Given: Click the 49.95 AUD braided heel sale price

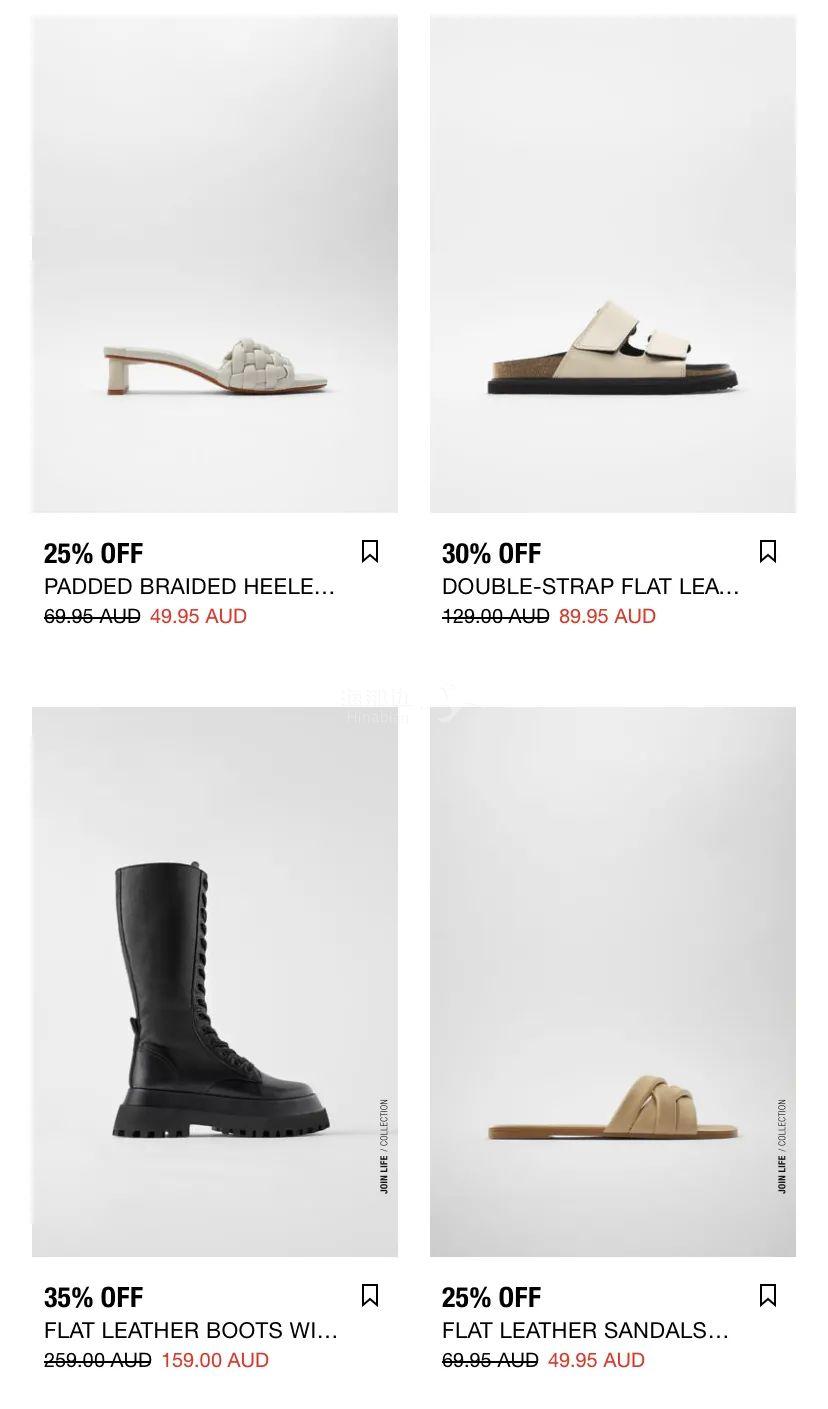Looking at the screenshot, I should point(198,616).
